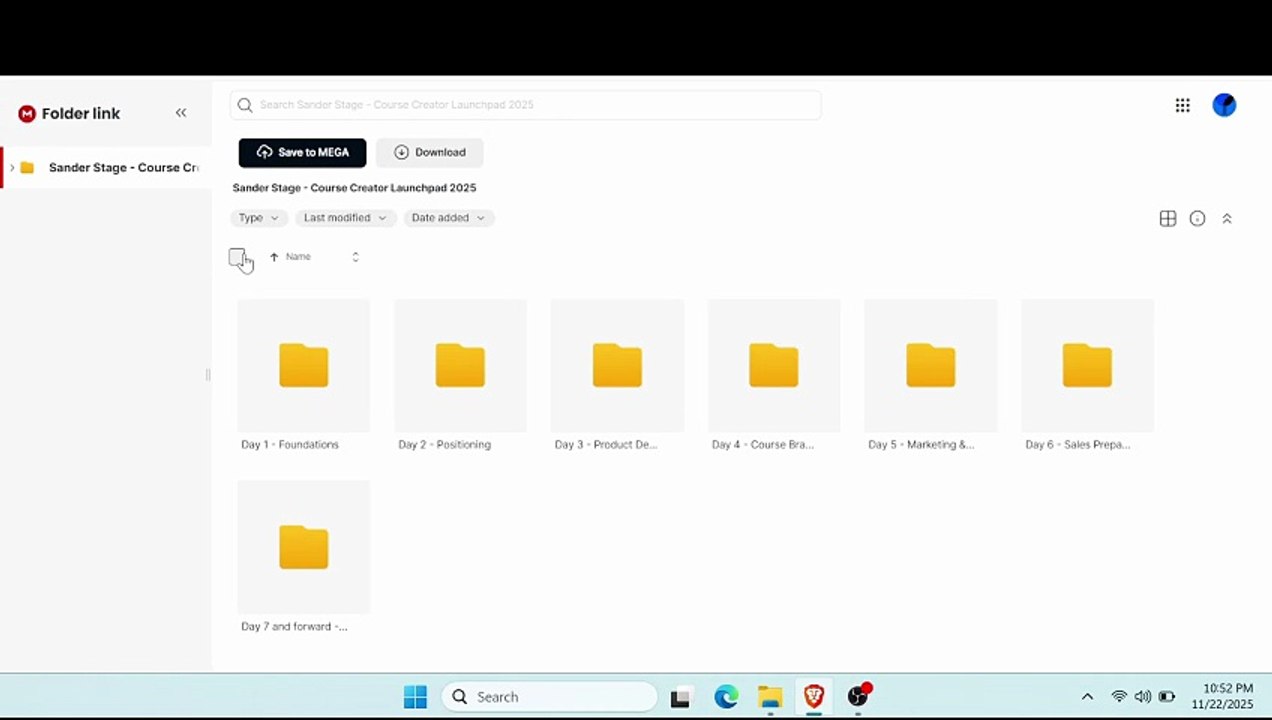Viewport: 1272px width, 720px height.
Task: Toggle sort direction arrow beside Name
Action: pyautogui.click(x=274, y=257)
